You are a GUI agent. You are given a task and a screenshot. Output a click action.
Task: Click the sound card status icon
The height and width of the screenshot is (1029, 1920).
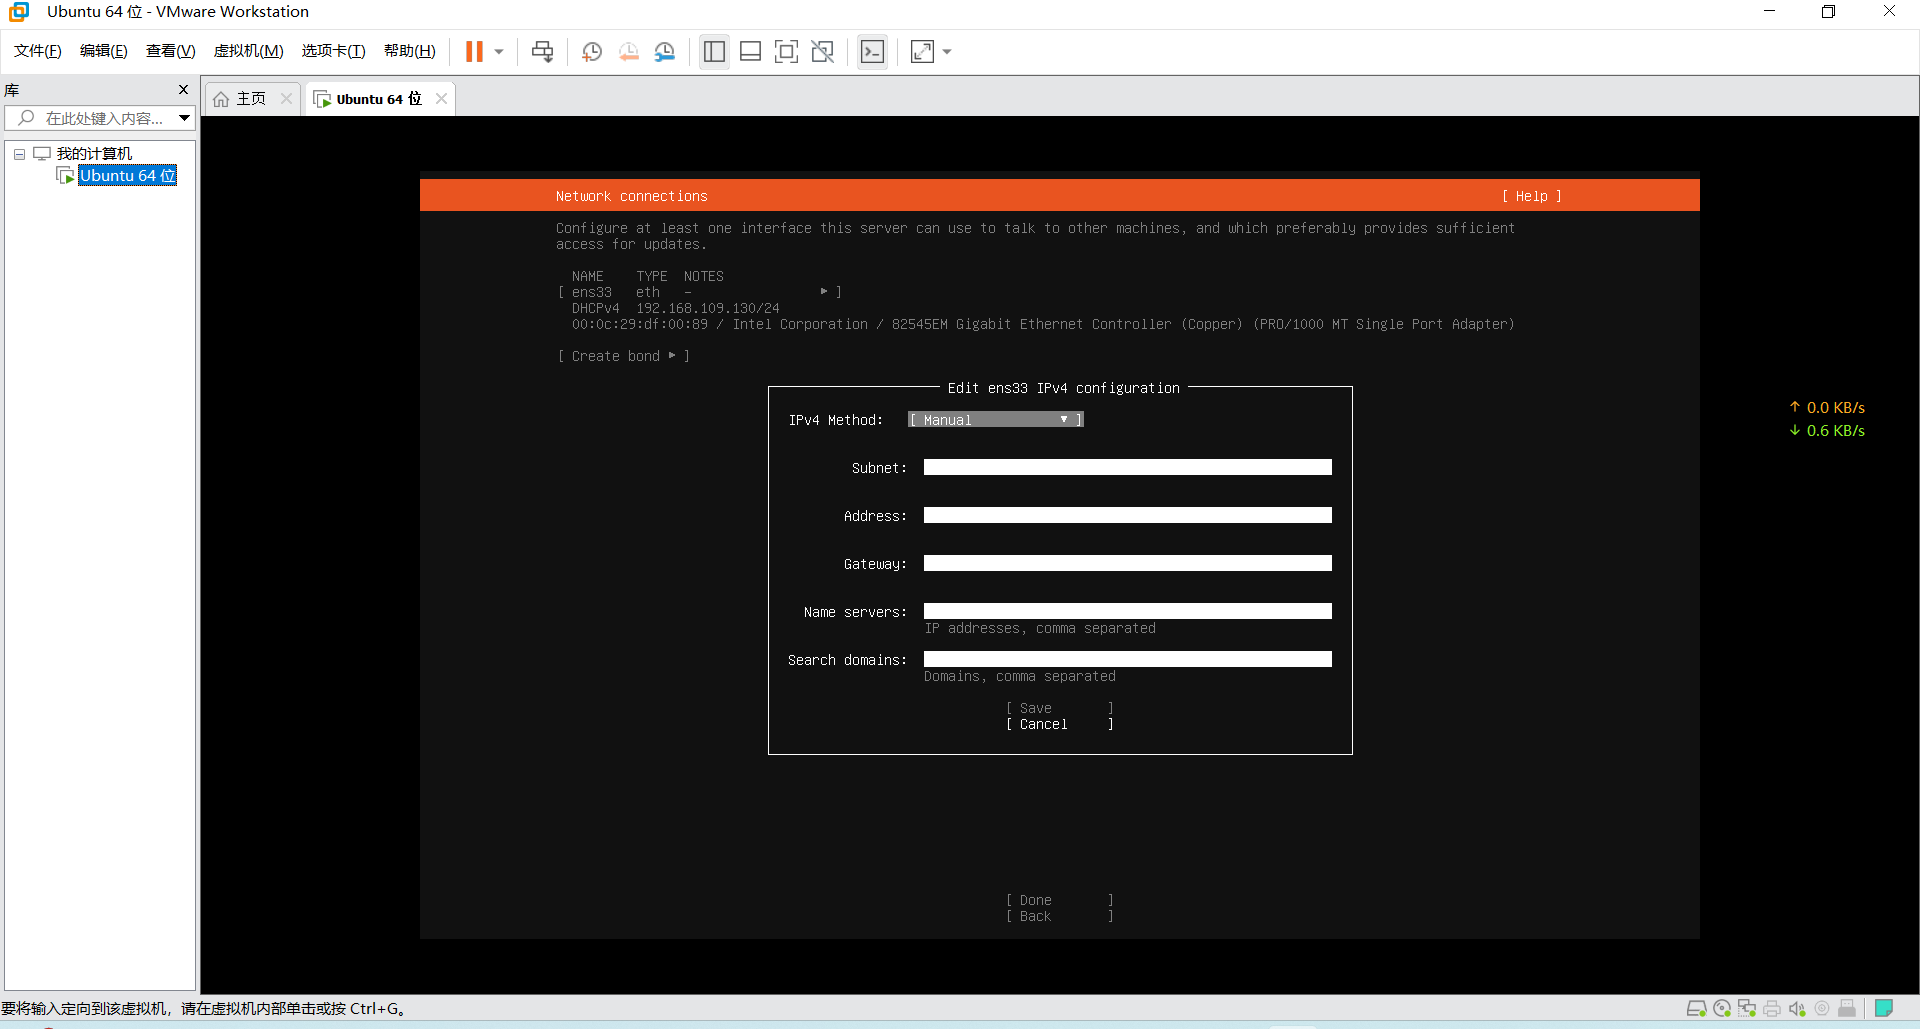pos(1797,1008)
